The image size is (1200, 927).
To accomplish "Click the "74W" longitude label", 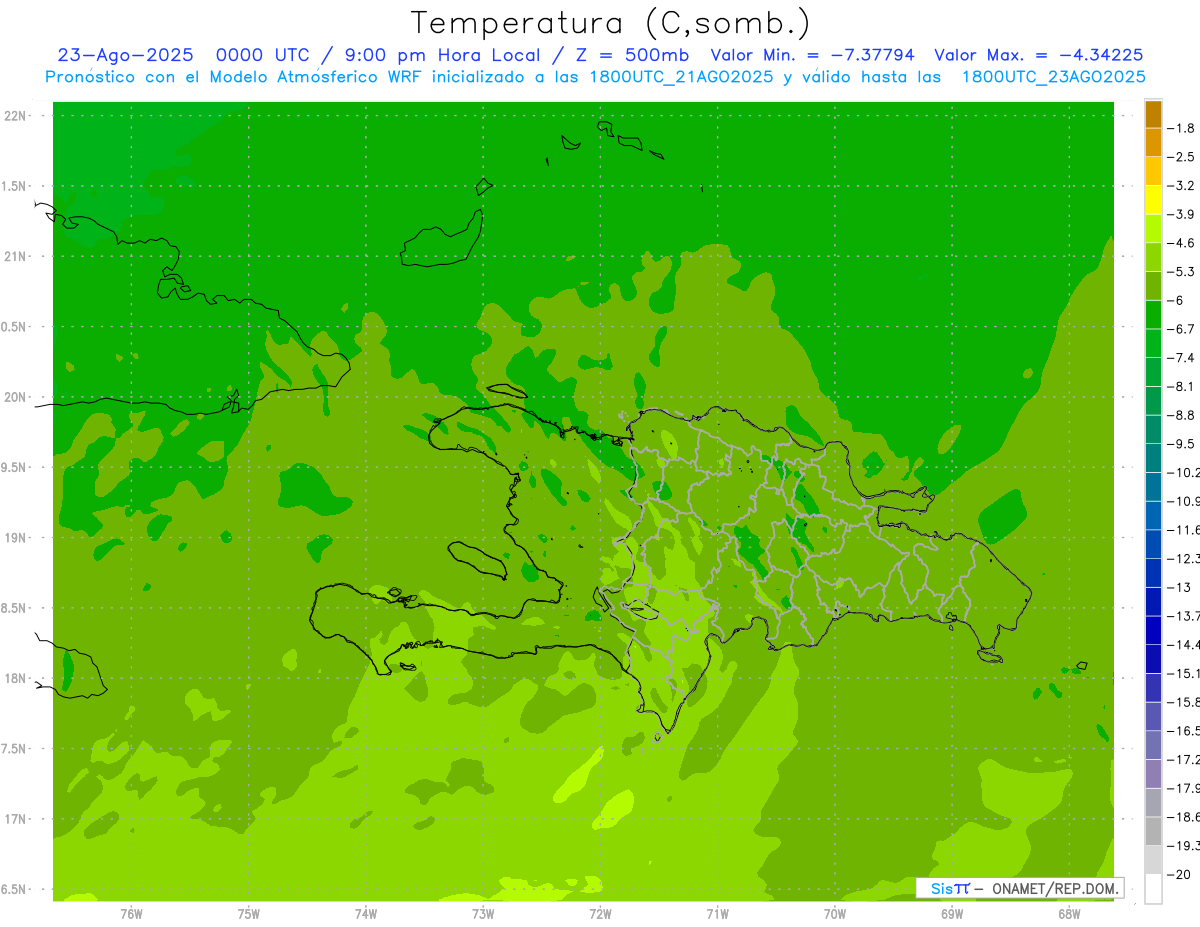I will click(x=366, y=913).
